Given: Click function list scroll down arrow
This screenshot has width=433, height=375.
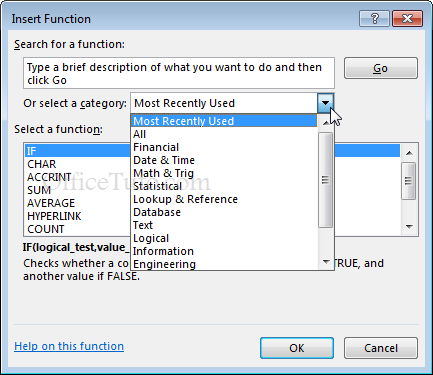Looking at the screenshot, I should click(409, 227).
